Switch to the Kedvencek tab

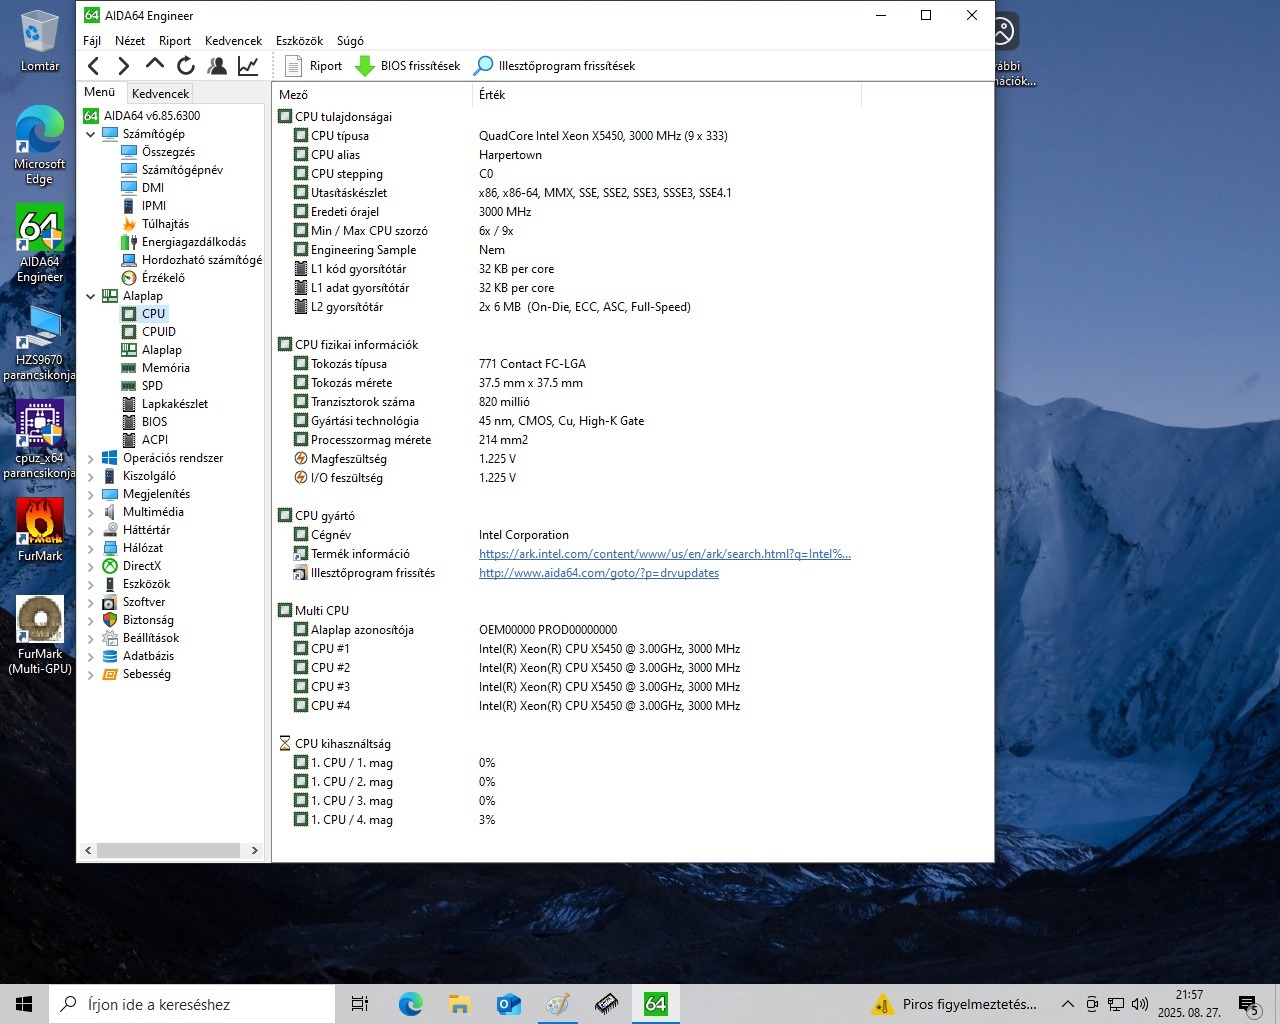click(x=160, y=93)
